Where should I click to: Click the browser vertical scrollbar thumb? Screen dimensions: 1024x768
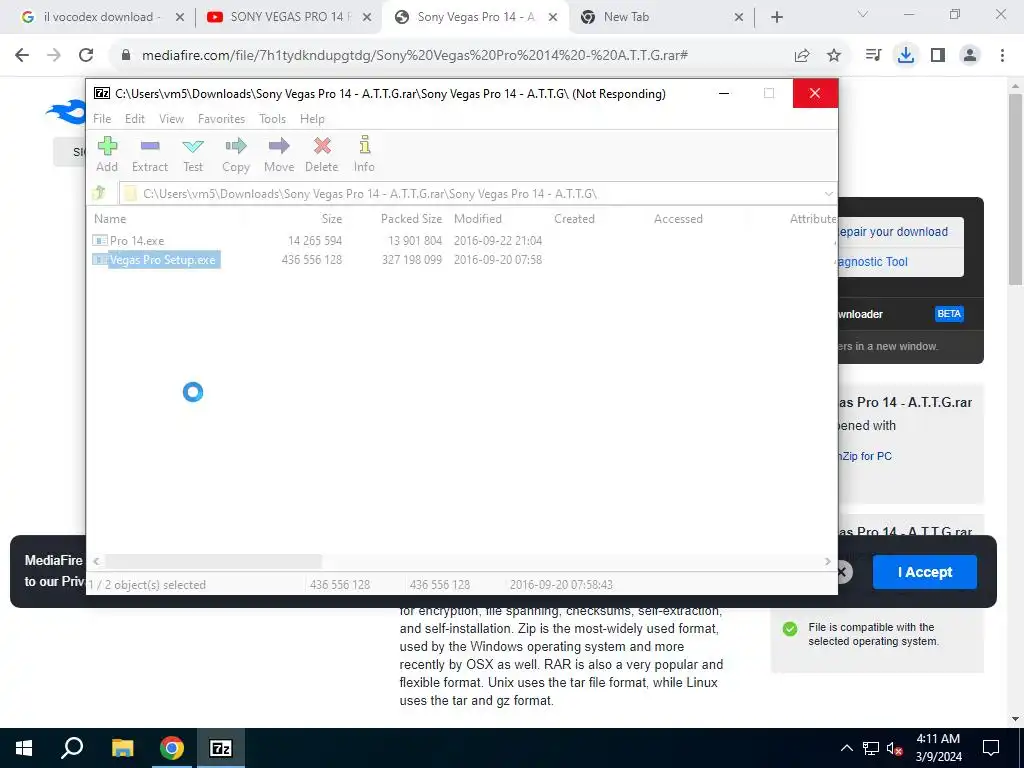click(x=1016, y=189)
